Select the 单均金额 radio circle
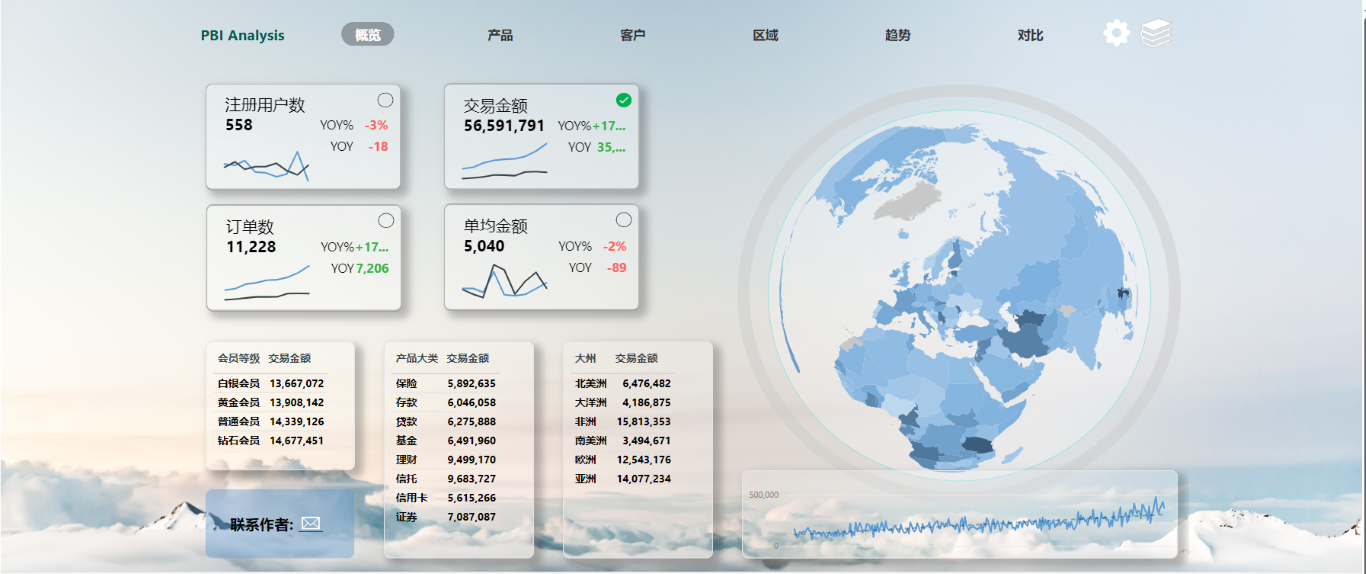Image resolution: width=1366 pixels, height=574 pixels. click(624, 220)
